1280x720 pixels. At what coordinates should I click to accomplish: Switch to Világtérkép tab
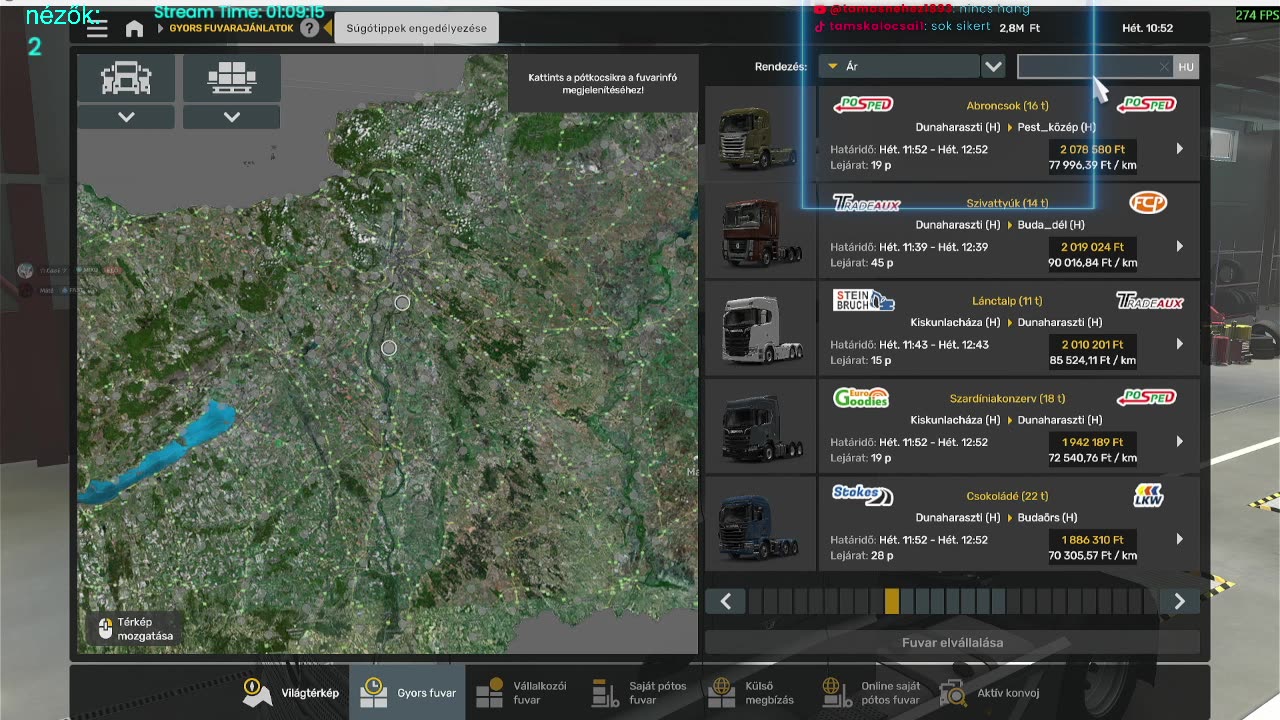(292, 692)
